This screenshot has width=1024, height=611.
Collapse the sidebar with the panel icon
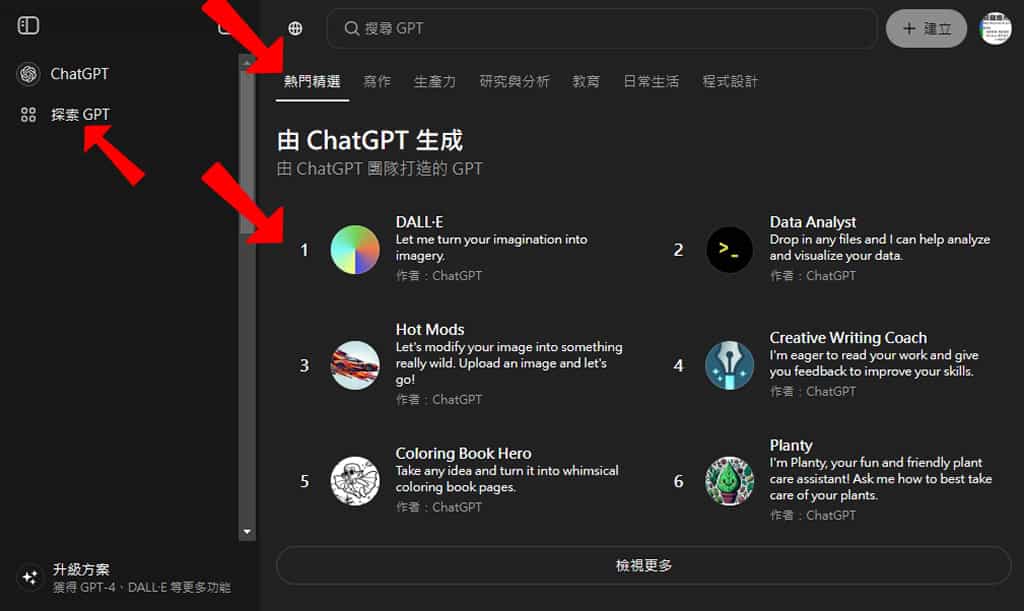point(28,25)
